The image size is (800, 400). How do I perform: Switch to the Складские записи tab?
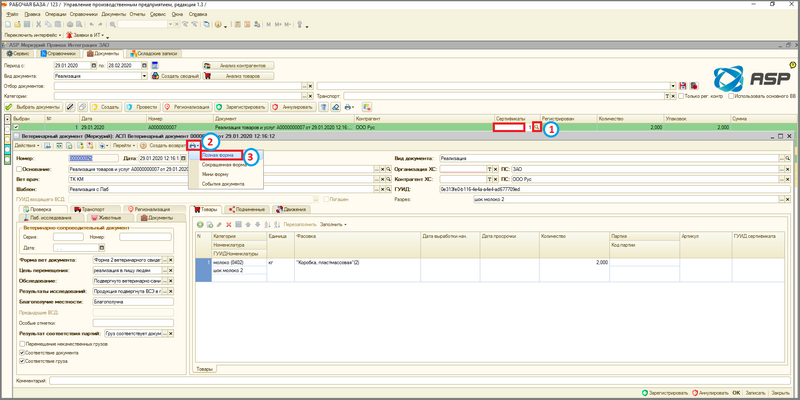point(153,54)
